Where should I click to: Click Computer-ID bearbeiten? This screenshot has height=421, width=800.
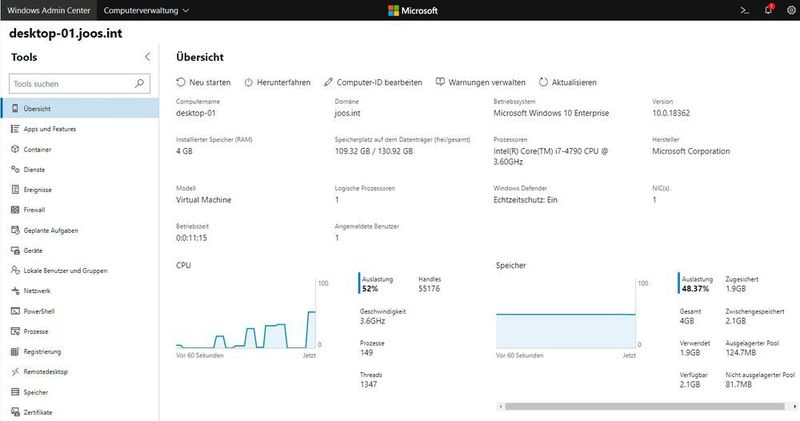point(373,82)
